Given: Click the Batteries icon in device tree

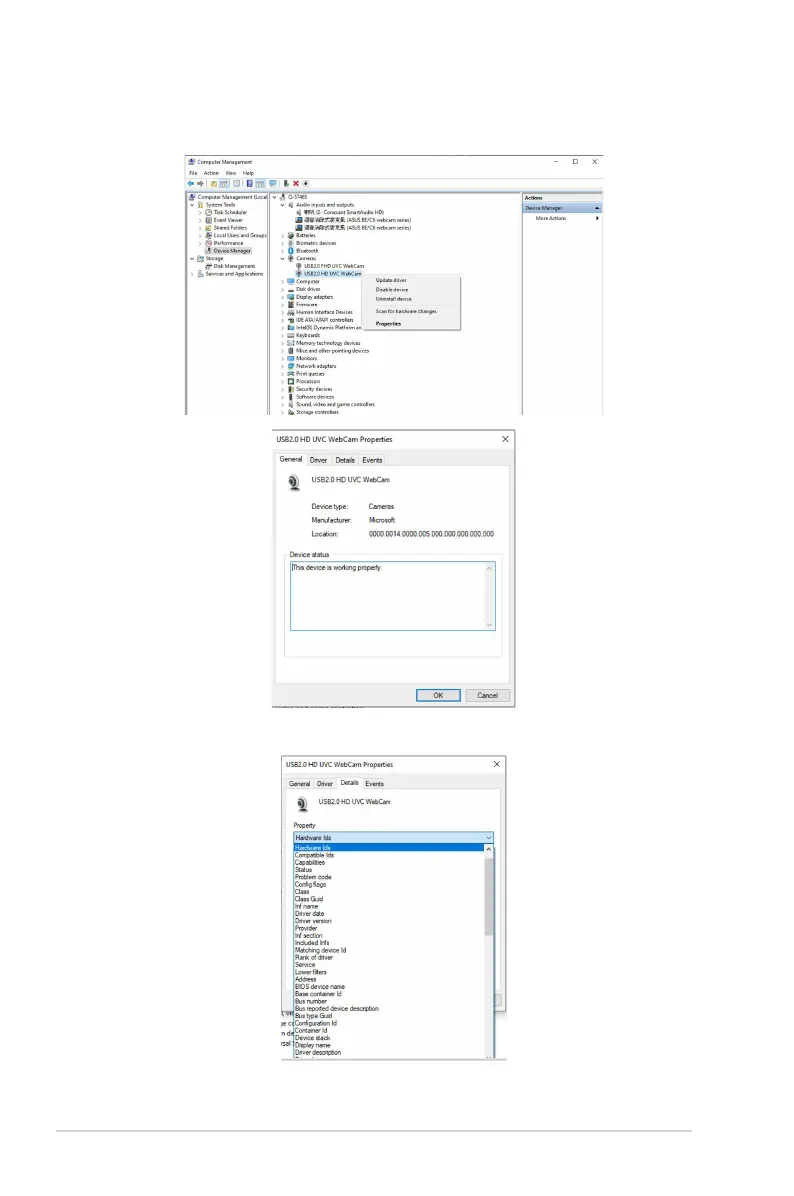Looking at the screenshot, I should 291,236.
